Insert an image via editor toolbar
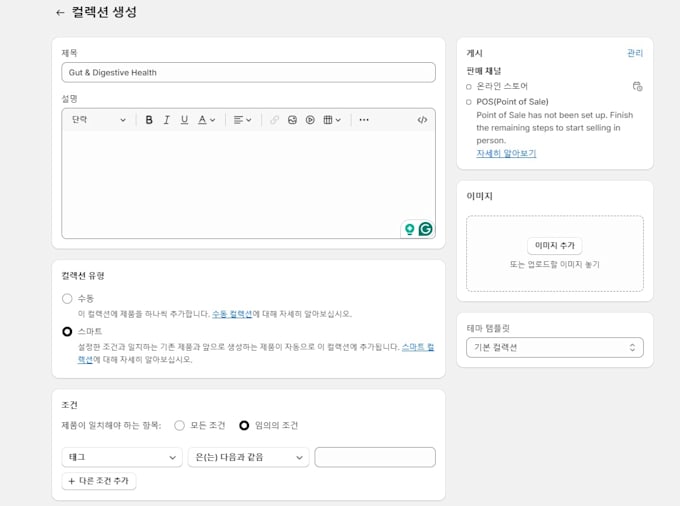Image resolution: width=680 pixels, height=506 pixels. coord(292,120)
